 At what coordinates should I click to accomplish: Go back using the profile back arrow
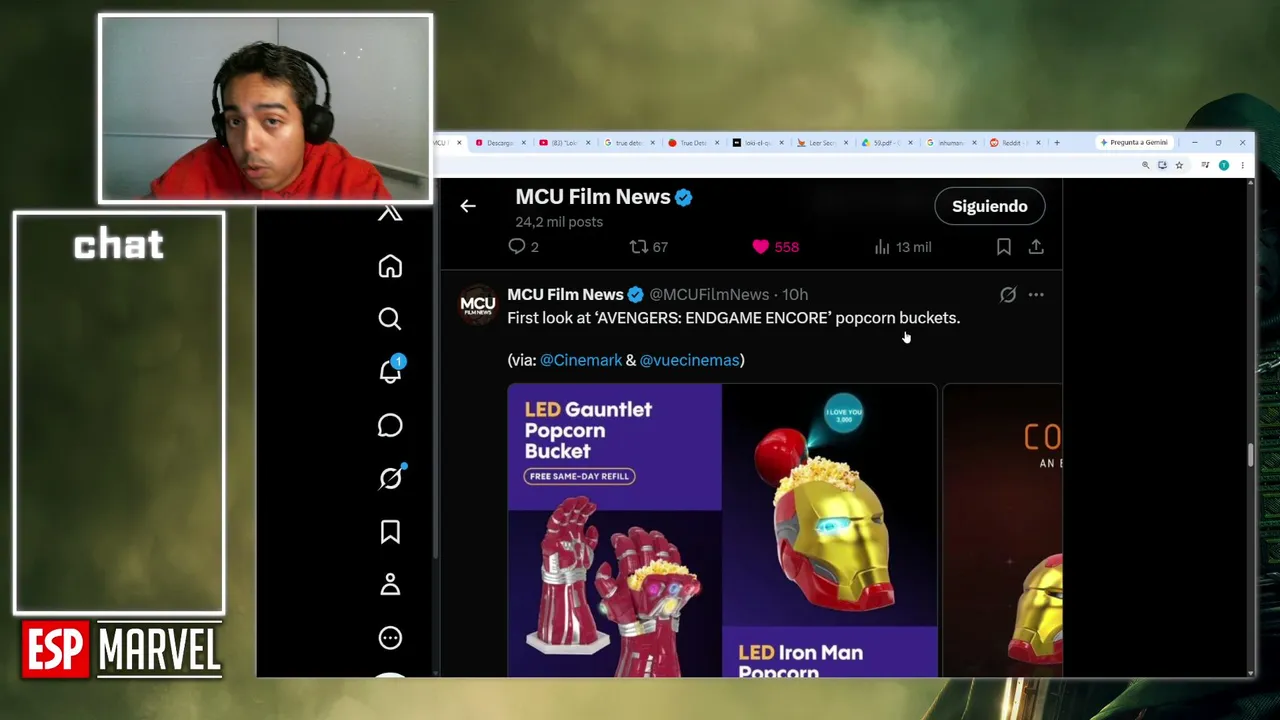pos(468,206)
